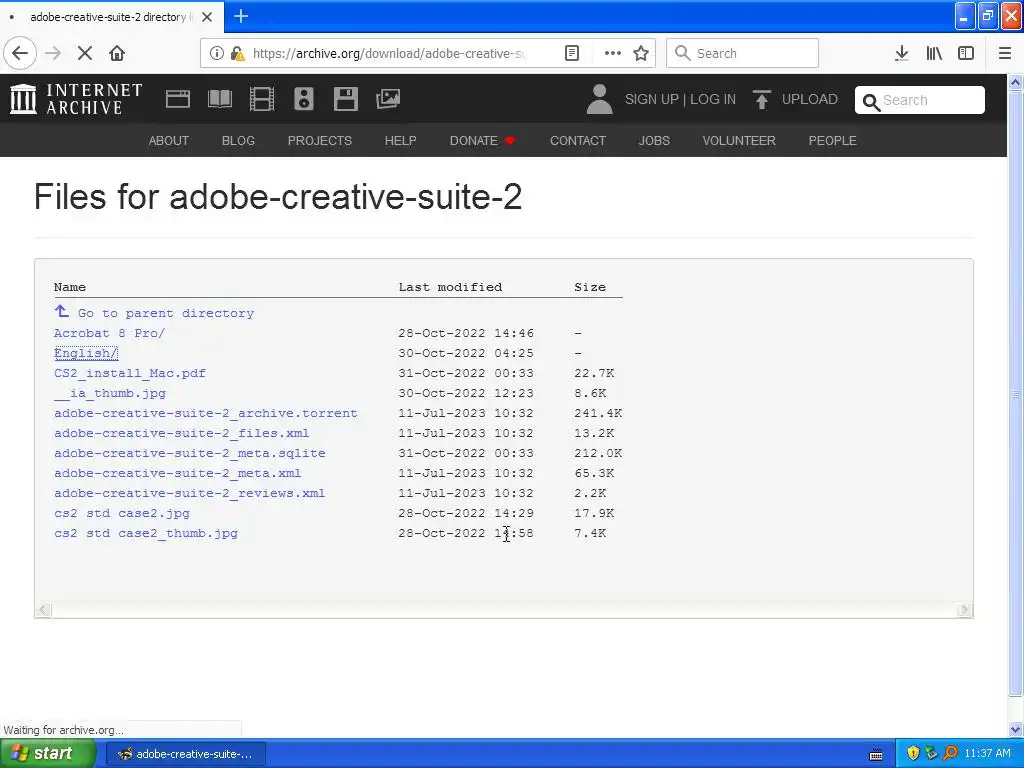Screen dimensions: 1024x768
Task: Click the size value 241.4K
Action: pos(598,413)
